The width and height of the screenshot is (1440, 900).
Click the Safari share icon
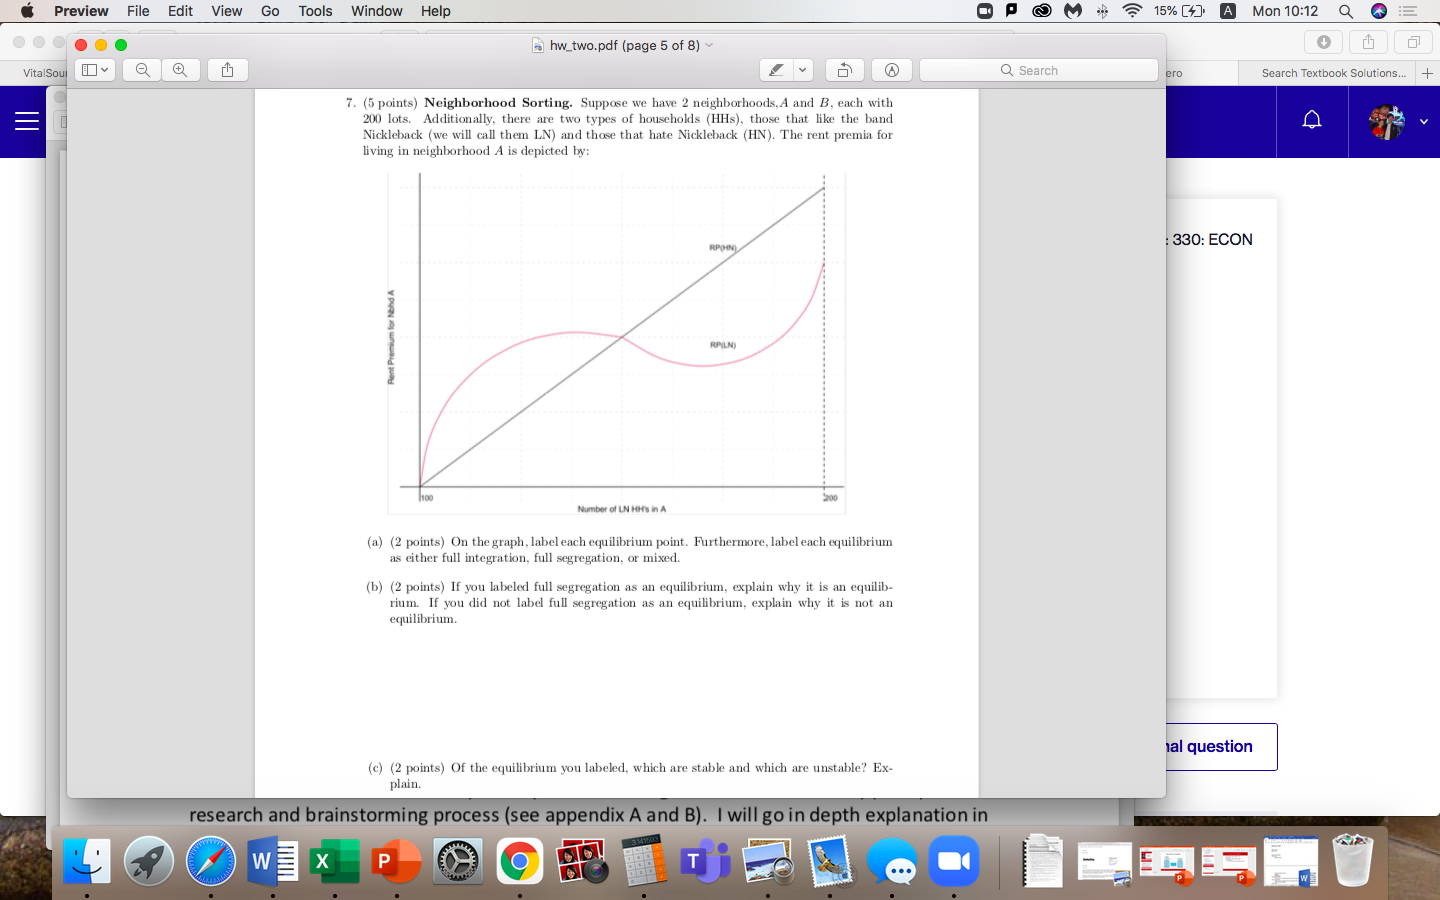[x=1368, y=42]
